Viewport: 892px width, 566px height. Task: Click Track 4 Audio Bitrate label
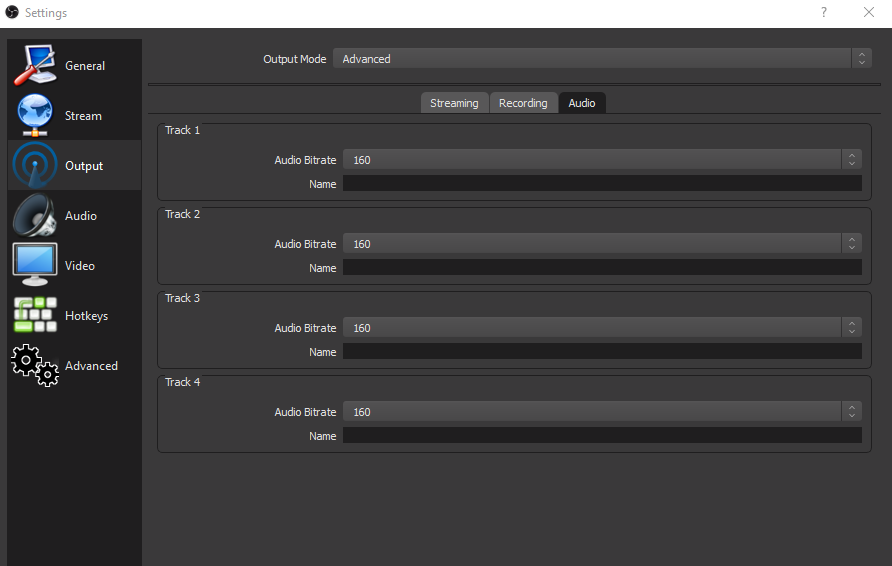pos(305,412)
